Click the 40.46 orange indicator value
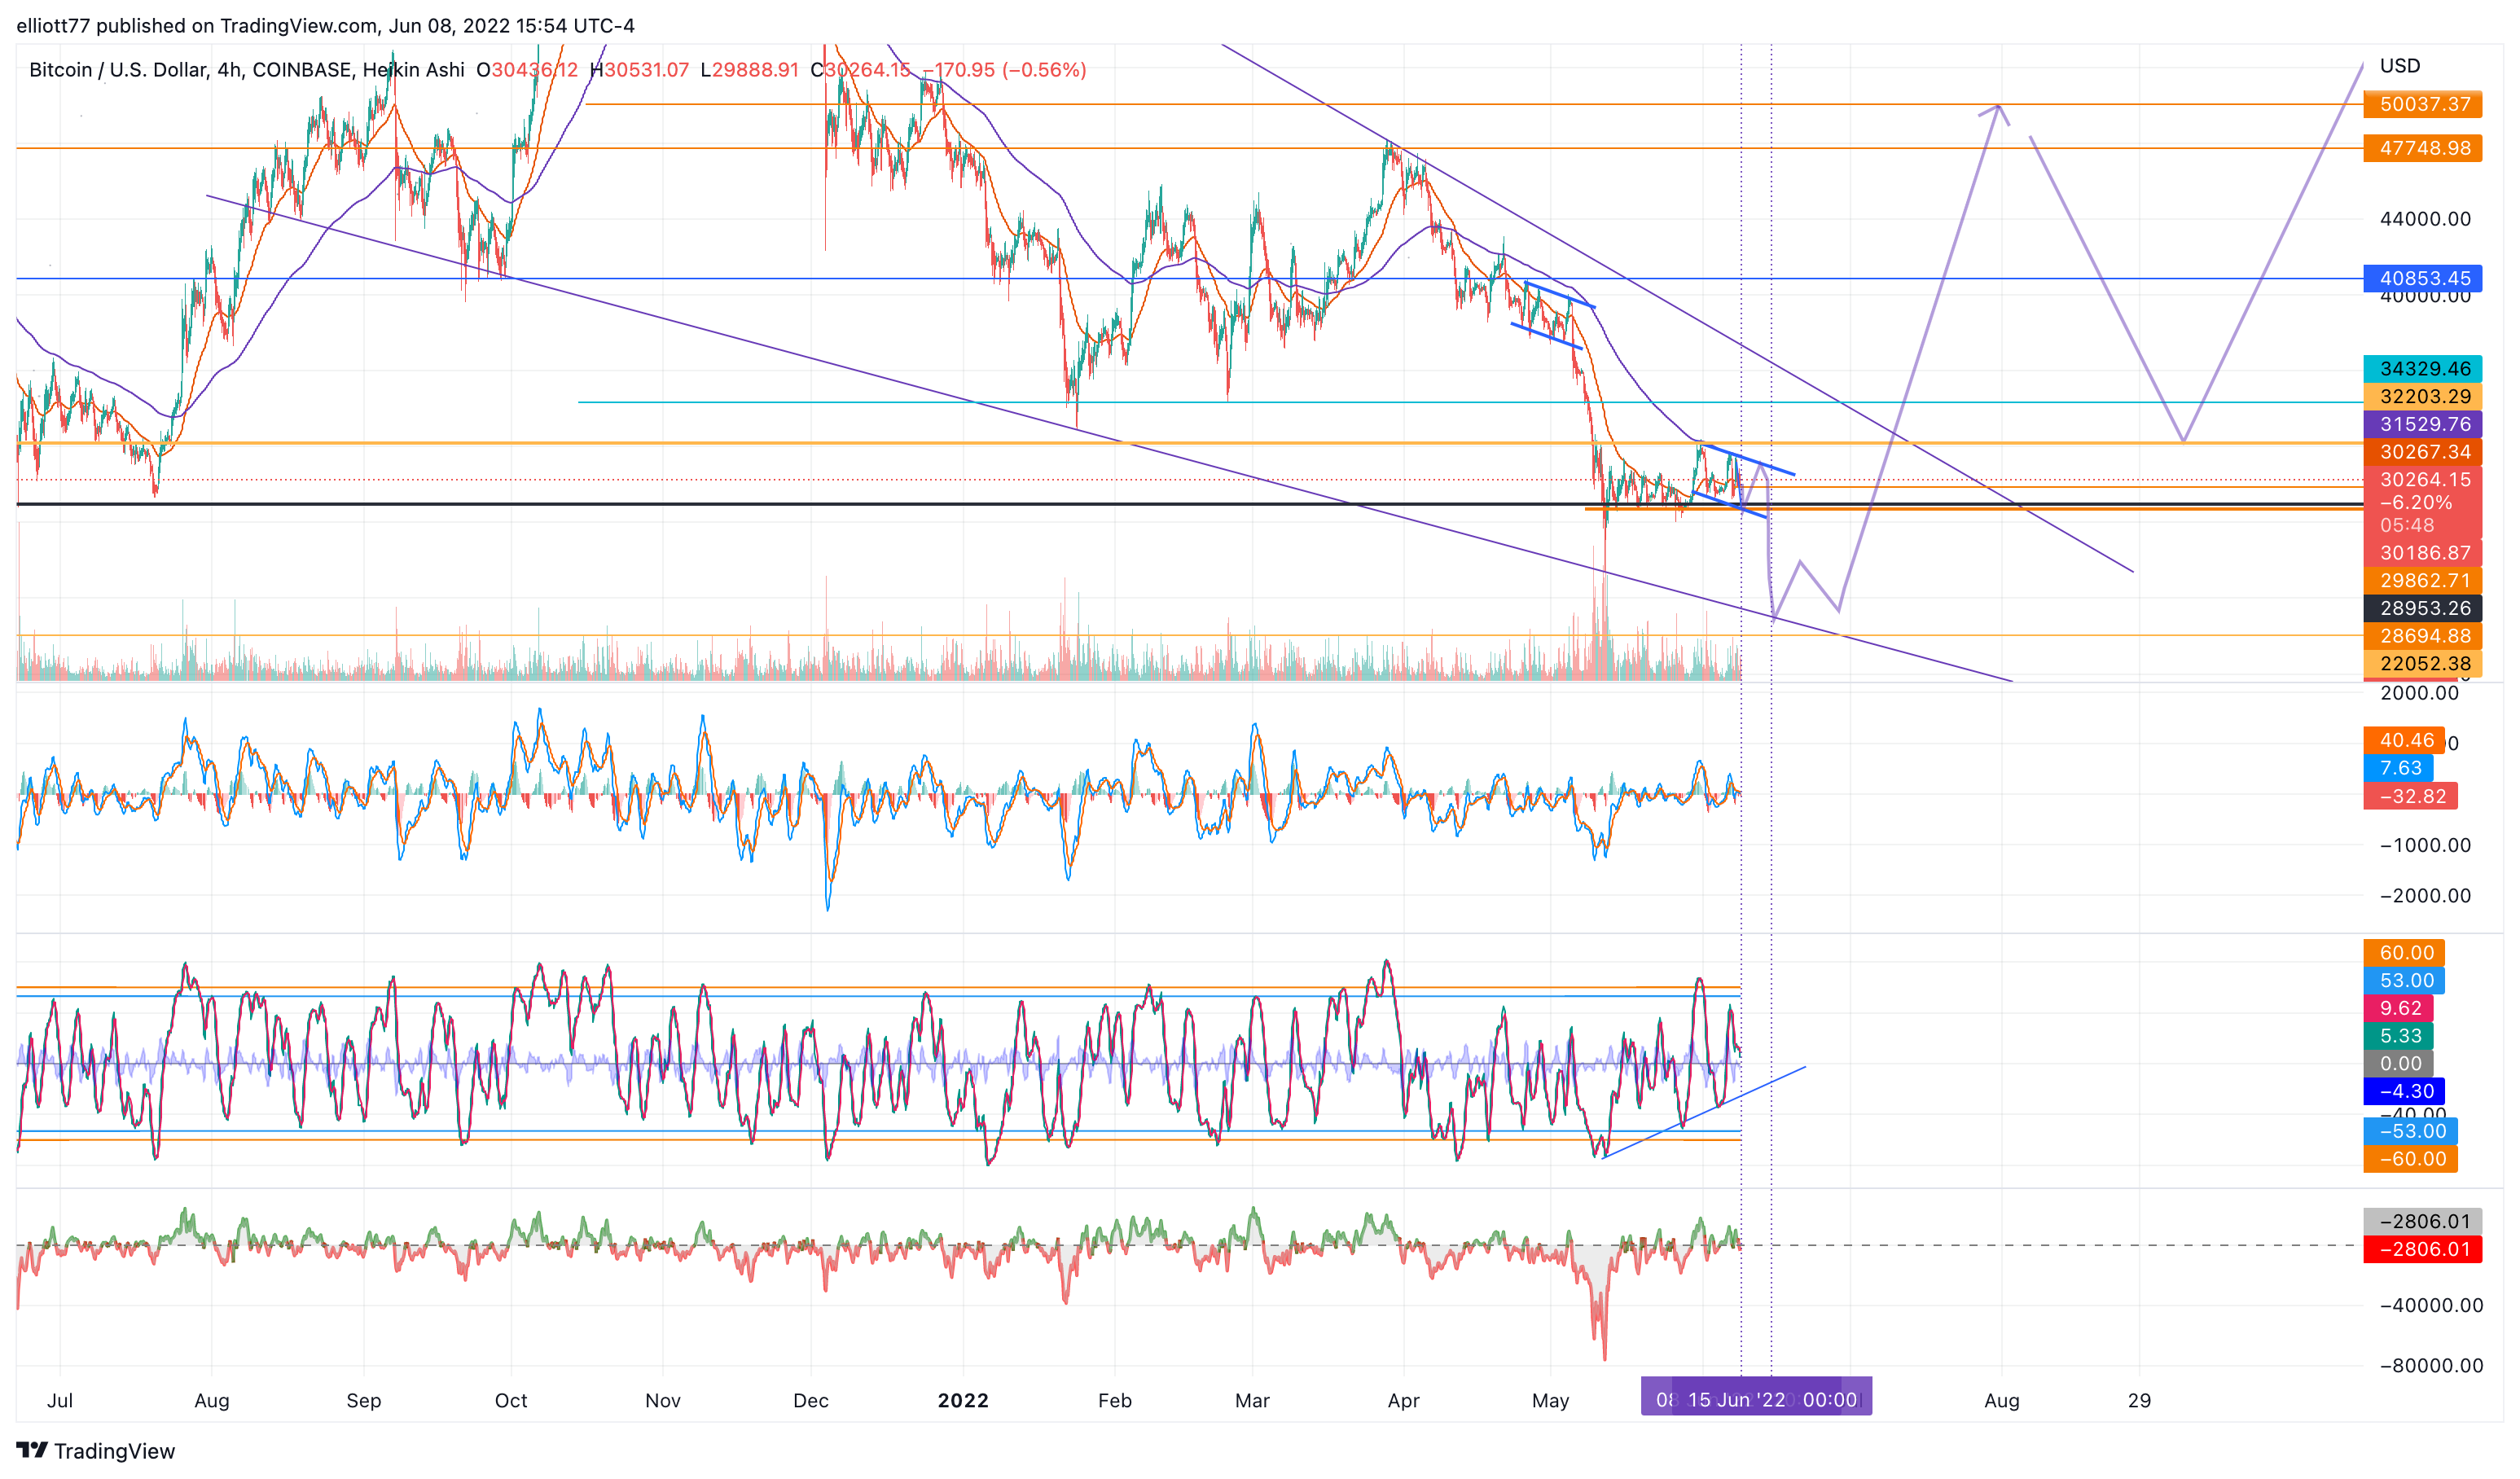This screenshot has height=1479, width=2520. click(2405, 740)
